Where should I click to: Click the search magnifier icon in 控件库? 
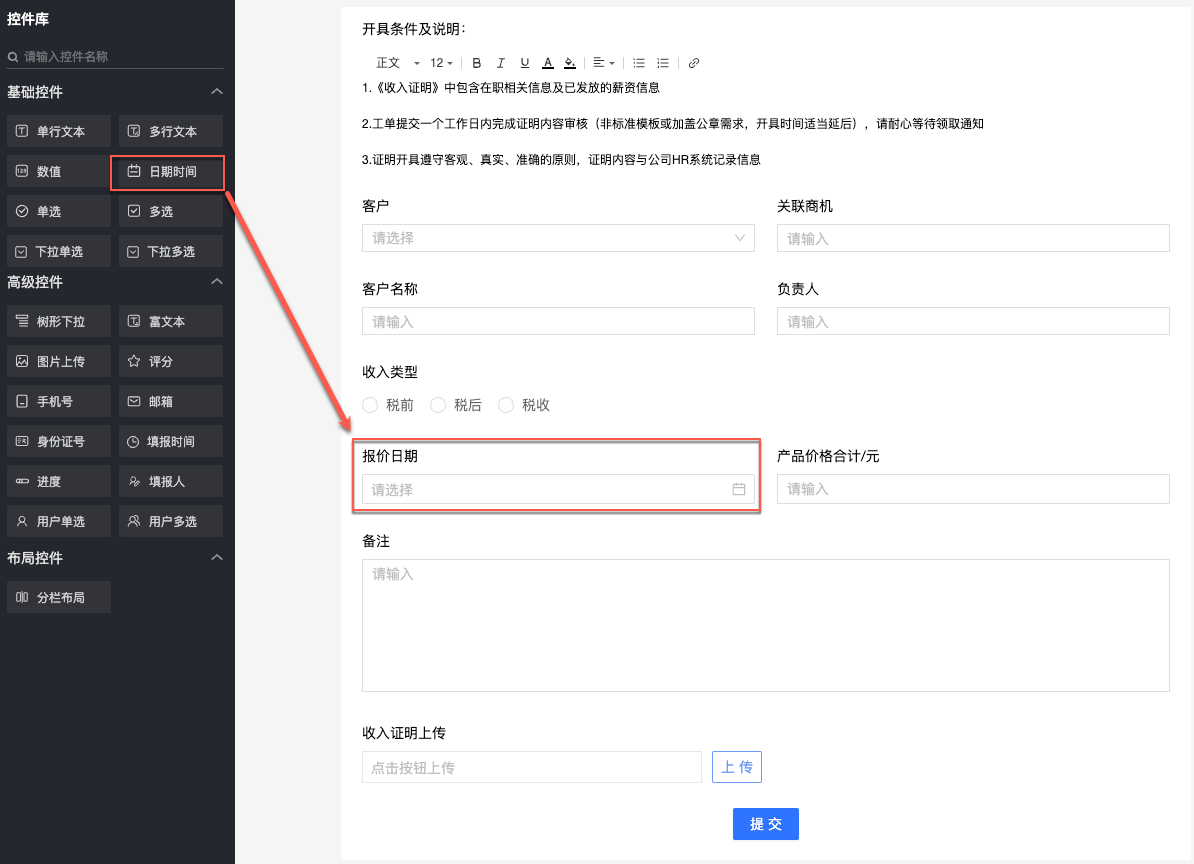point(13,57)
